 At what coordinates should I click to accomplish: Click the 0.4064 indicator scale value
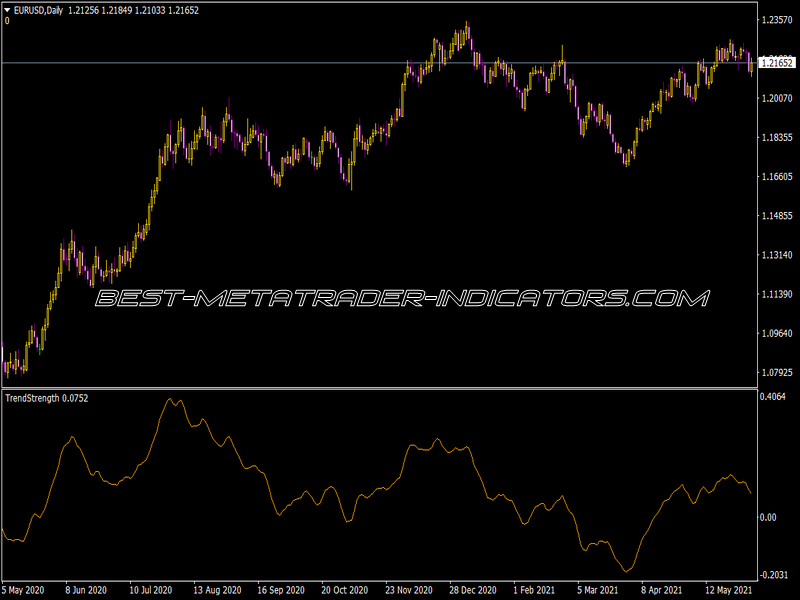[772, 396]
